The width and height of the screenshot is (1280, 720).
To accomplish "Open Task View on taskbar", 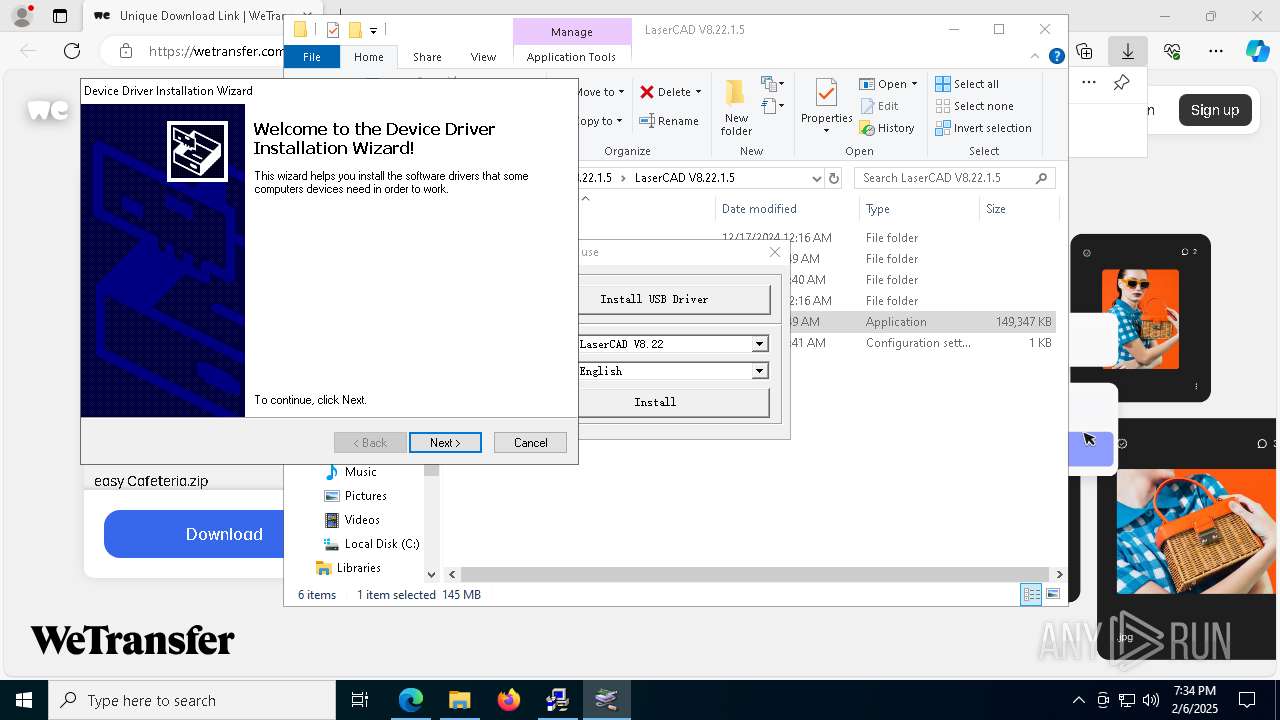I will click(360, 700).
